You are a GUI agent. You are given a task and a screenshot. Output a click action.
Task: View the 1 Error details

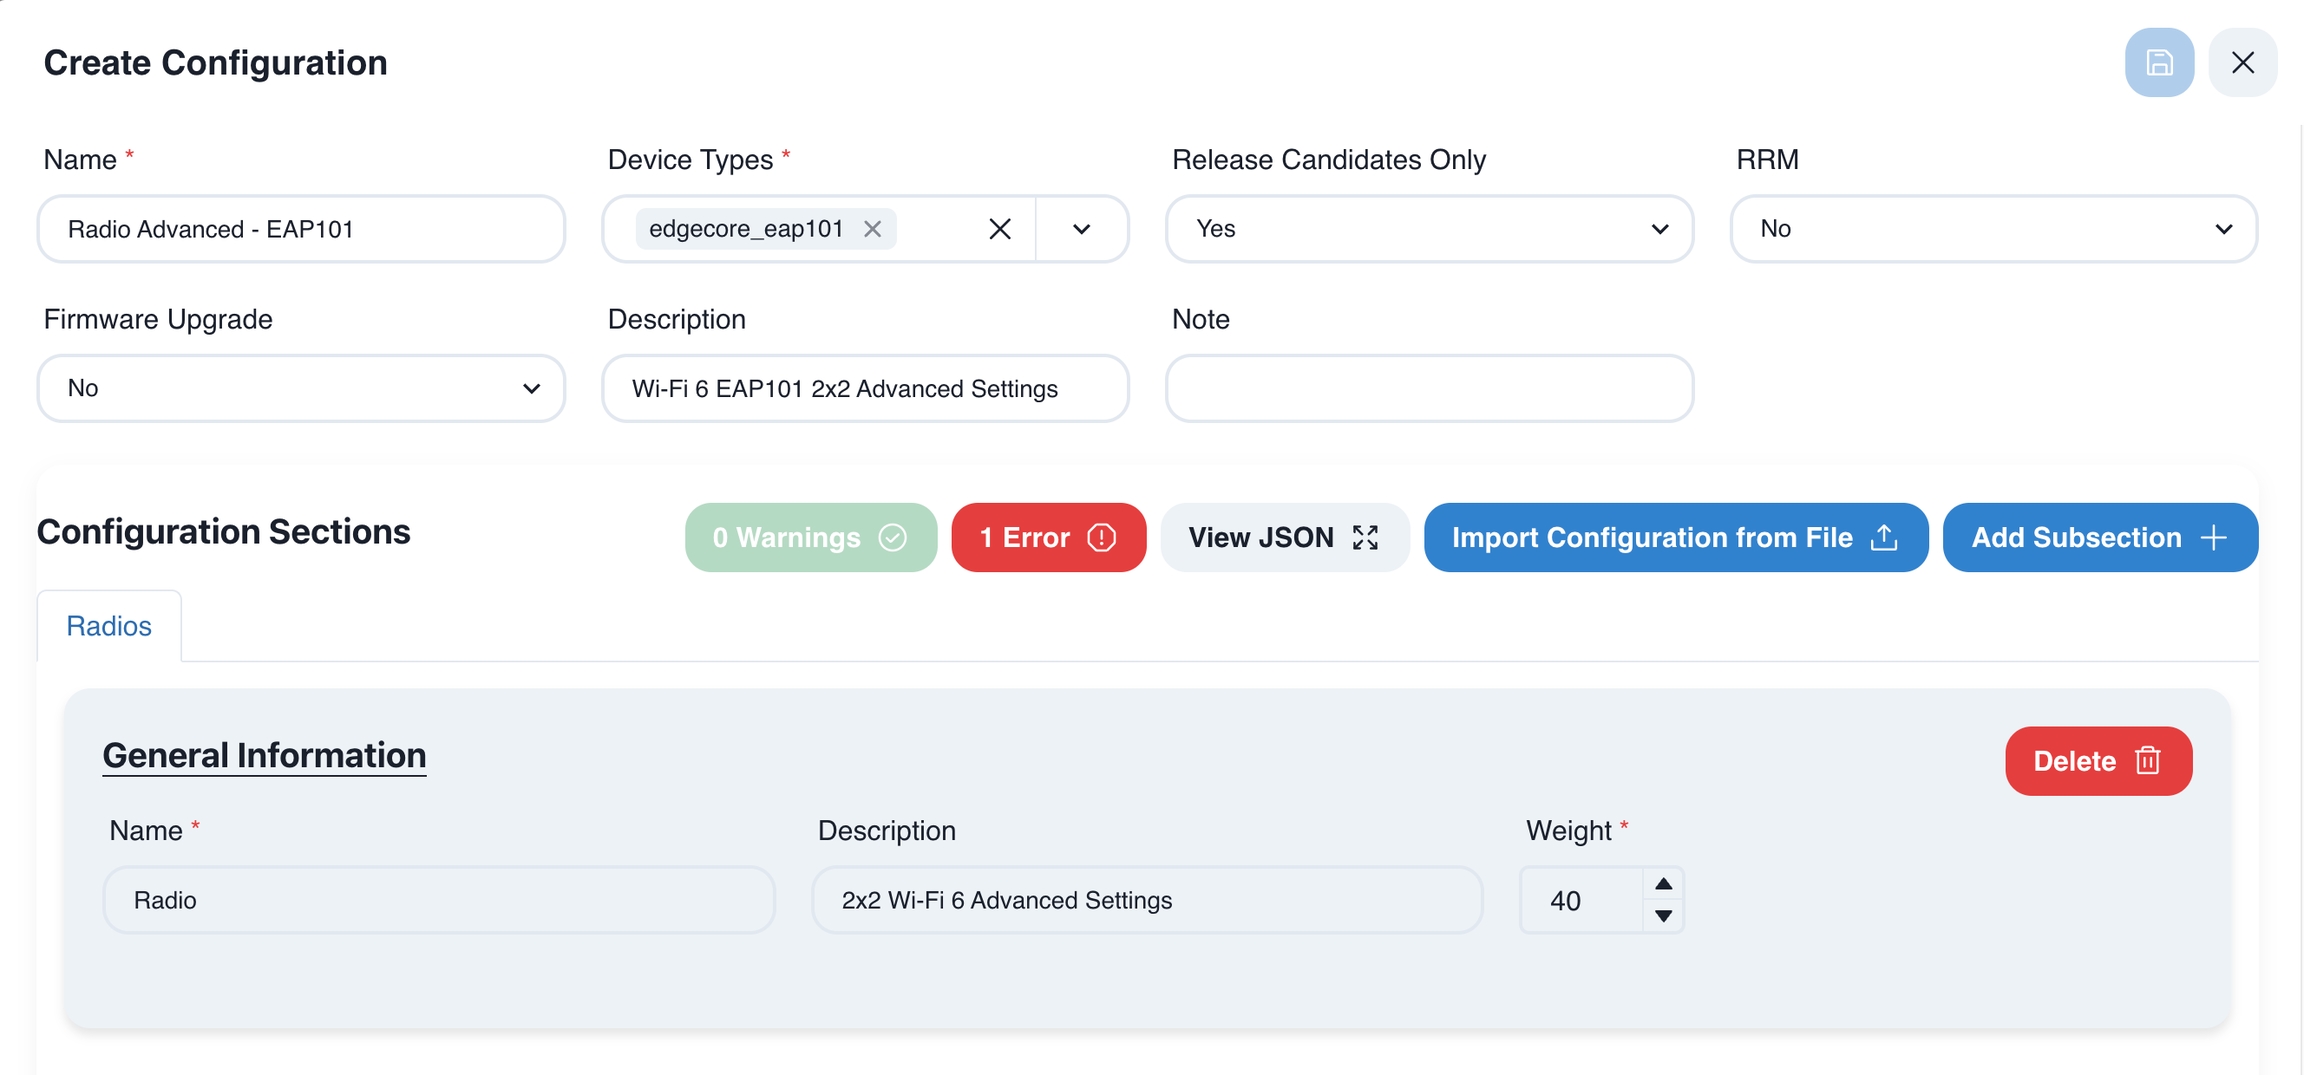[x=1048, y=538]
